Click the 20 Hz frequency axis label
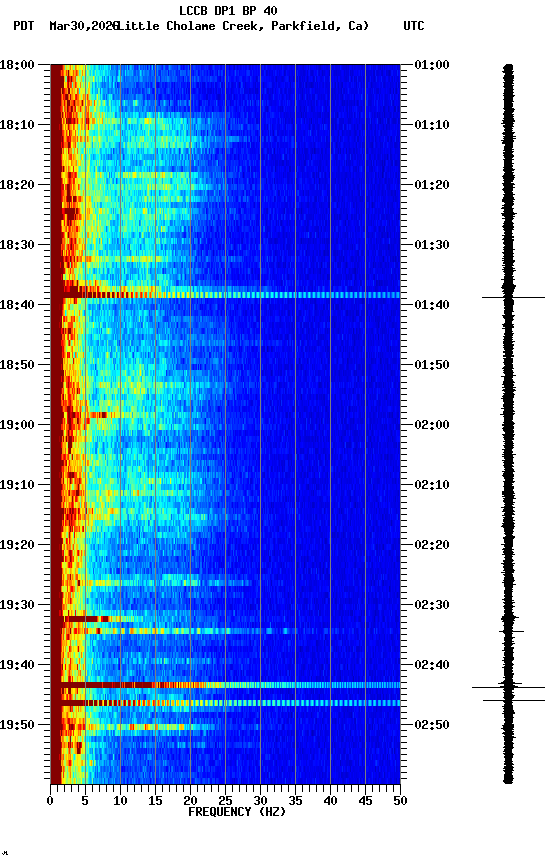This screenshot has width=552, height=864. click(x=190, y=801)
